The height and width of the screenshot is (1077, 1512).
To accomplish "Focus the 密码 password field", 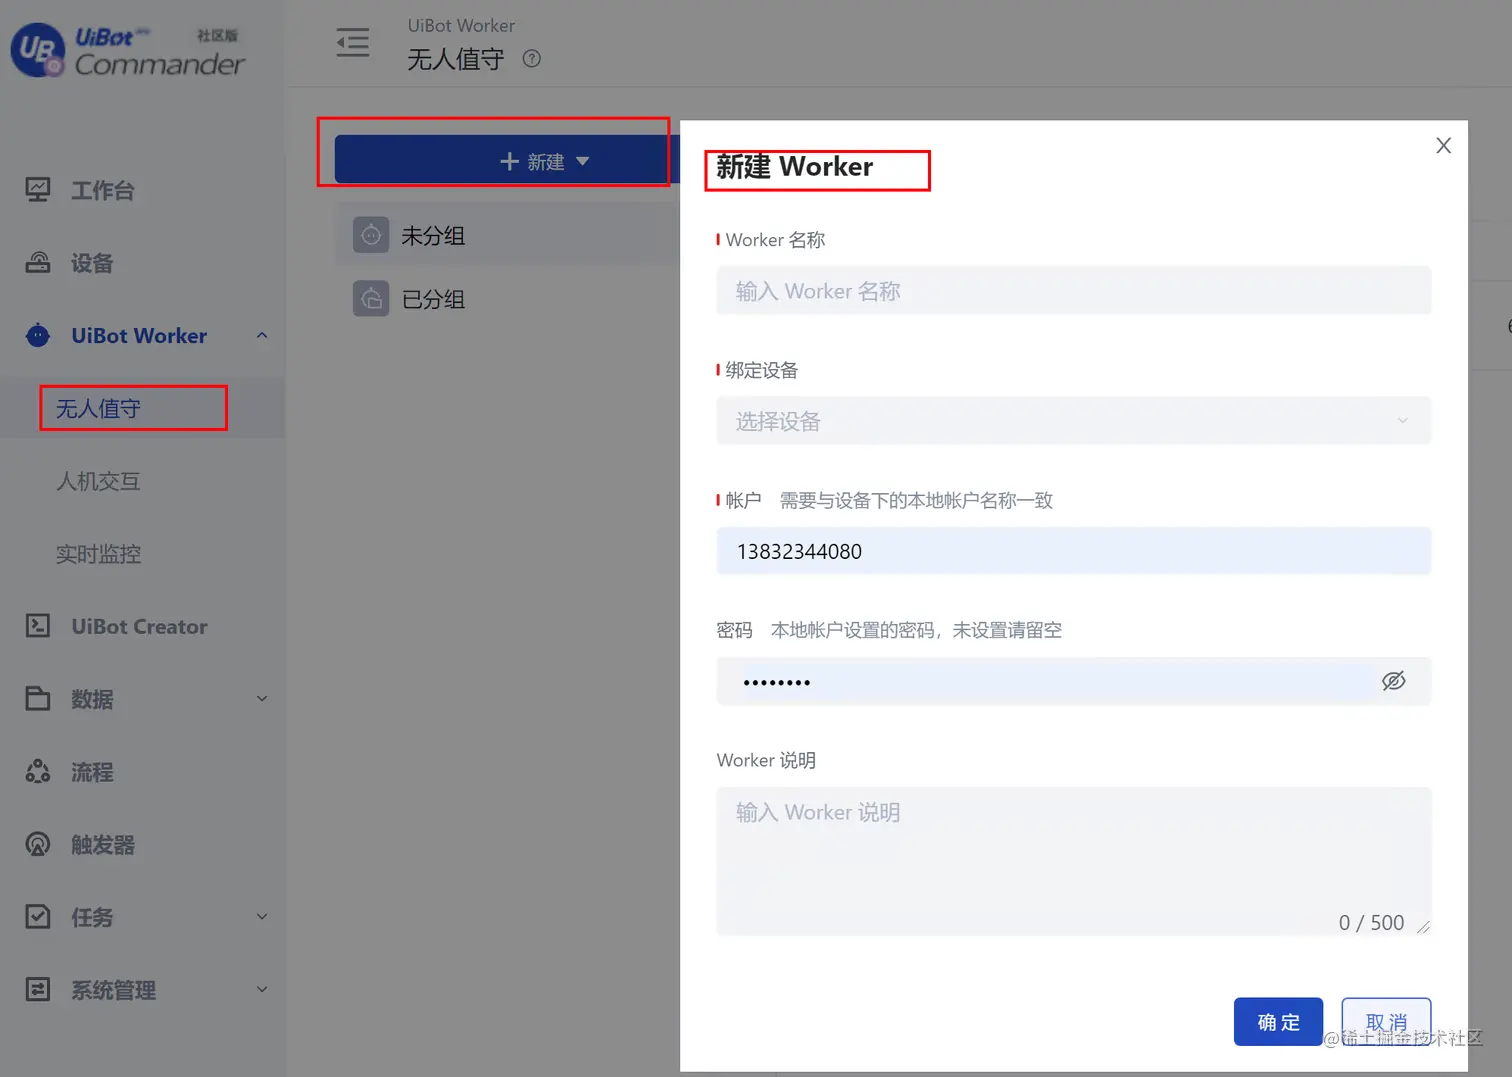I will click(1074, 681).
